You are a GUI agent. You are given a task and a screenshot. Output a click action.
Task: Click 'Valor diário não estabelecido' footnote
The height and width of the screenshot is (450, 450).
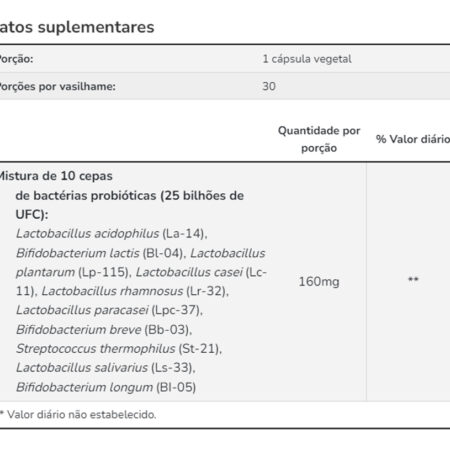click(x=82, y=415)
